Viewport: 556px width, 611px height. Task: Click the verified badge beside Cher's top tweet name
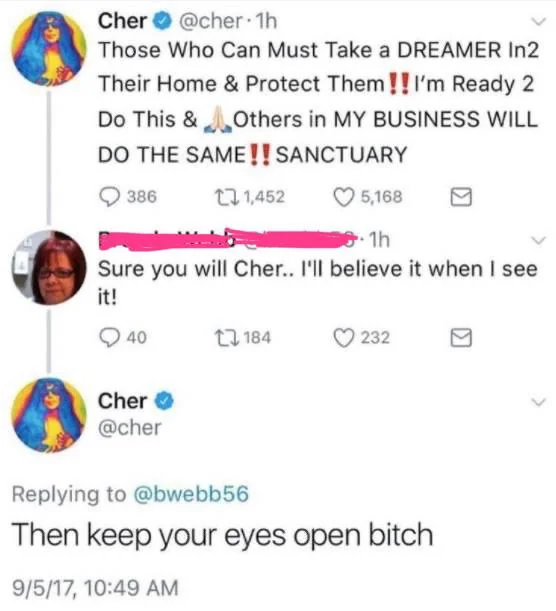[x=163, y=21]
